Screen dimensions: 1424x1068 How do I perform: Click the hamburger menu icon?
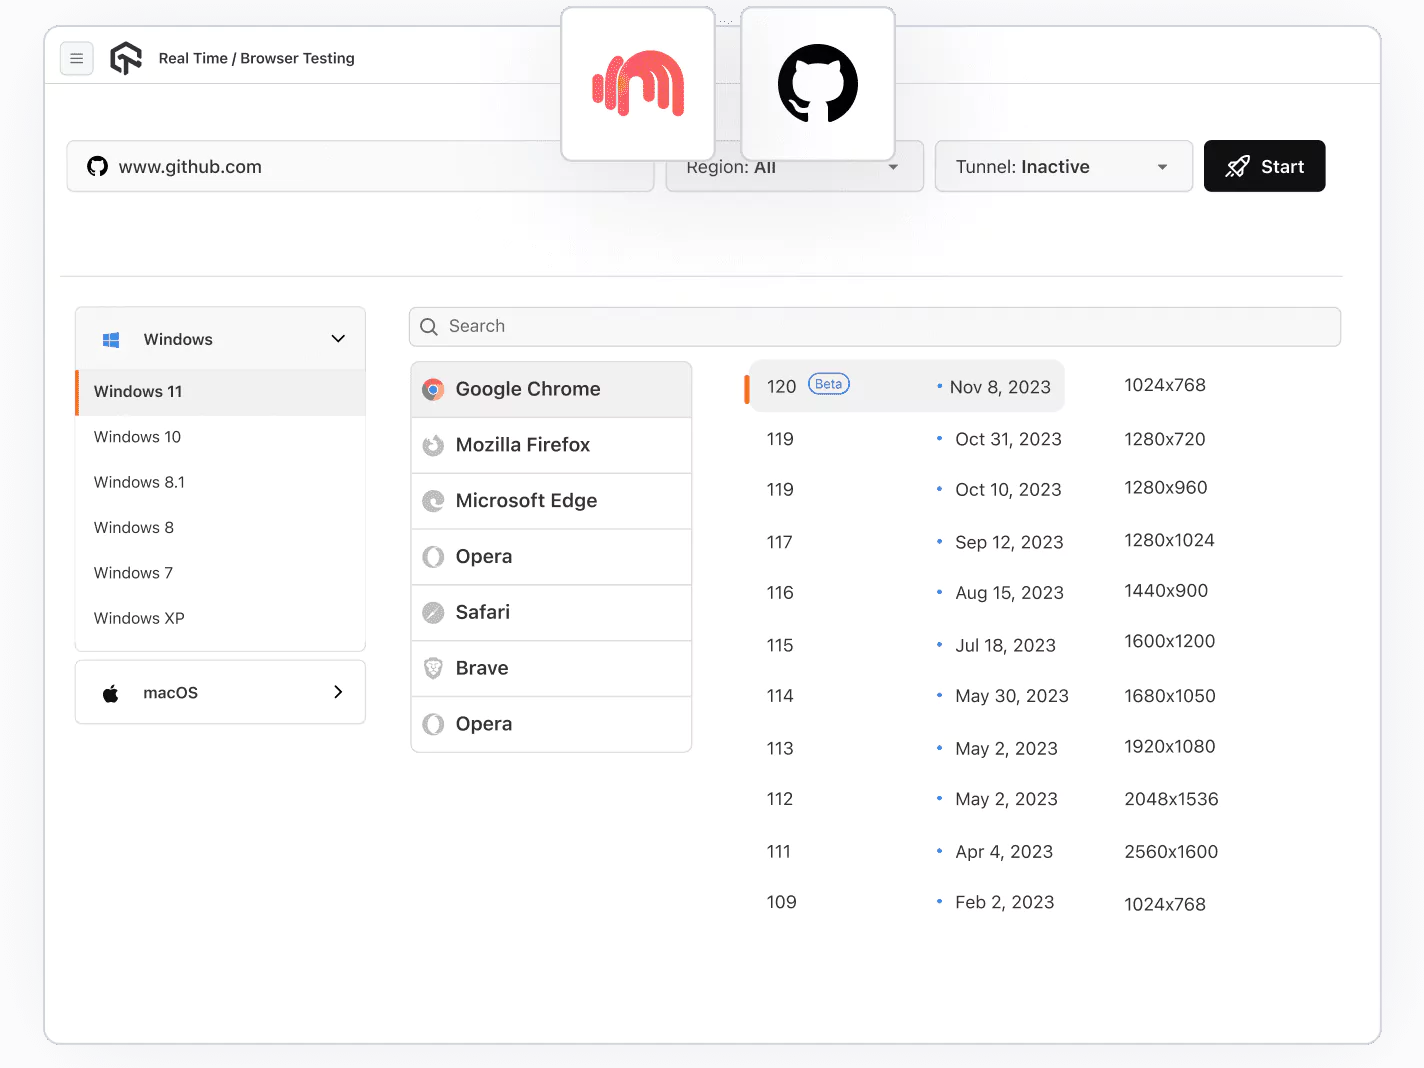[x=77, y=59]
